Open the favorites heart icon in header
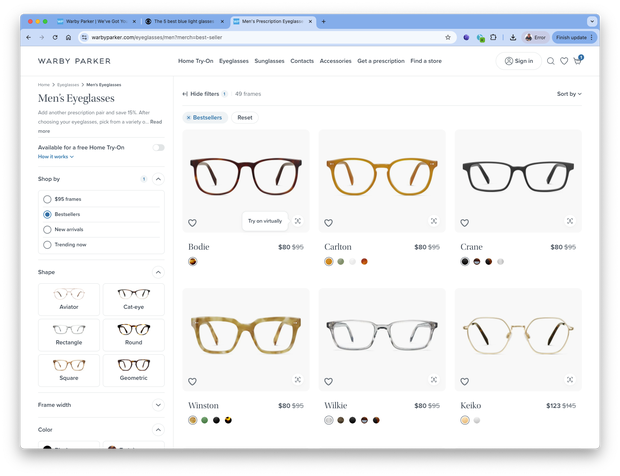The height and width of the screenshot is (476, 620). (564, 61)
